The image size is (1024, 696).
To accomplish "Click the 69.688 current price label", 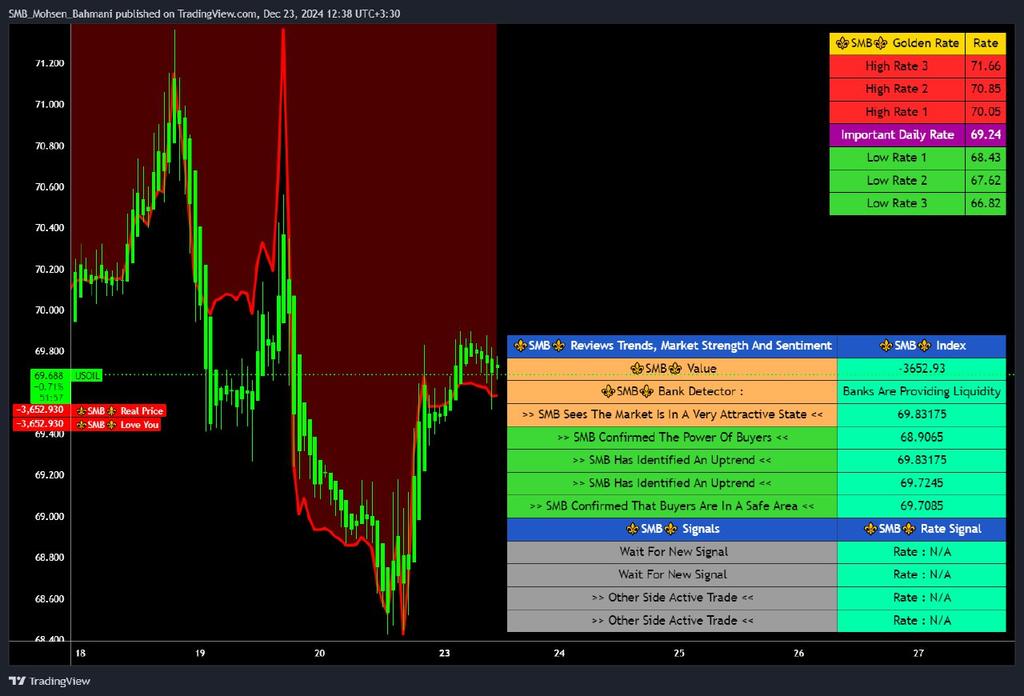I will point(50,376).
